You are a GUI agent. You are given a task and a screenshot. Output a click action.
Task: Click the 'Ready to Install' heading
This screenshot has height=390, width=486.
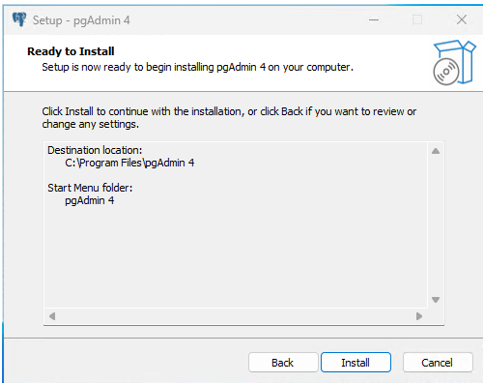click(x=71, y=51)
